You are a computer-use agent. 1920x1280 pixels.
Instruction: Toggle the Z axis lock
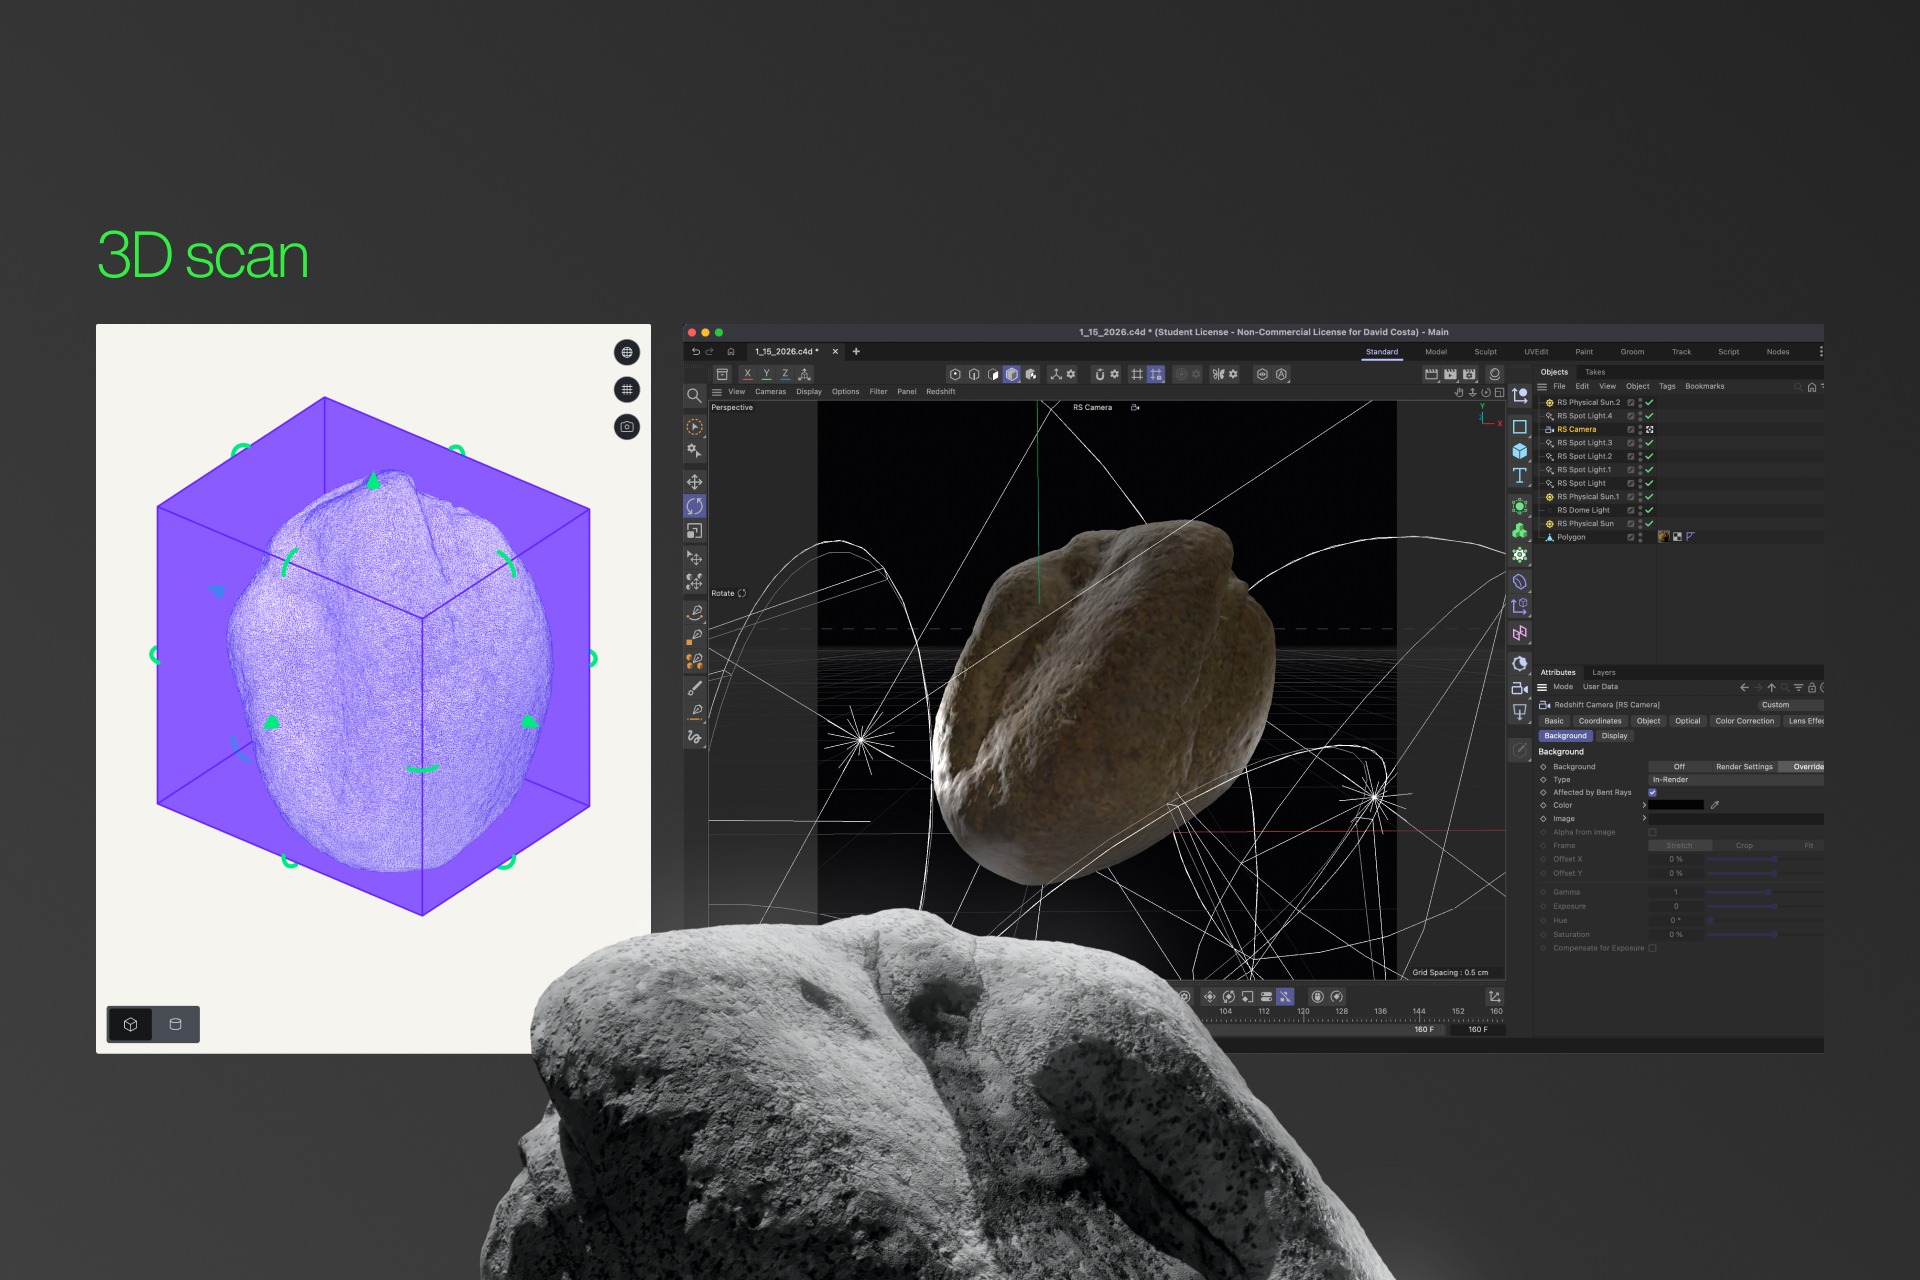785,374
